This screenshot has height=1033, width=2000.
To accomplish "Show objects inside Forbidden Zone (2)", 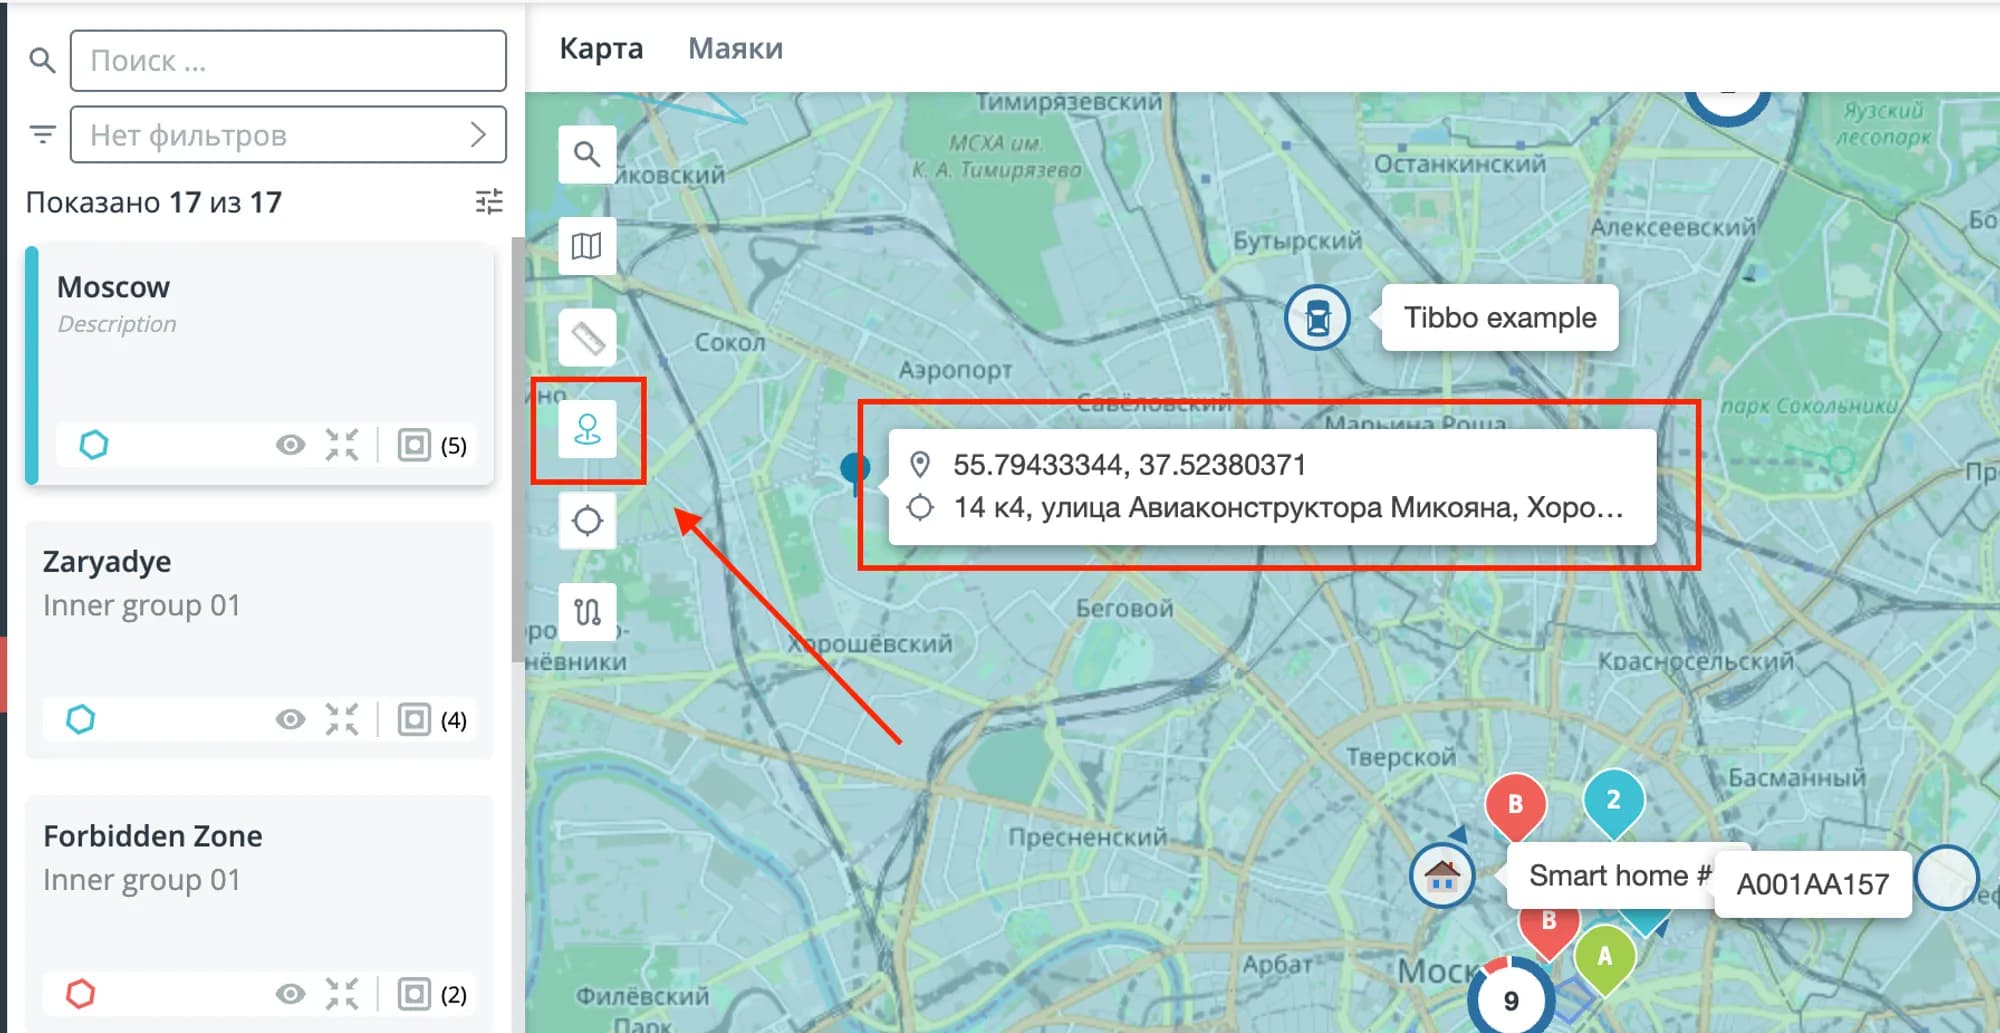I will (x=415, y=994).
